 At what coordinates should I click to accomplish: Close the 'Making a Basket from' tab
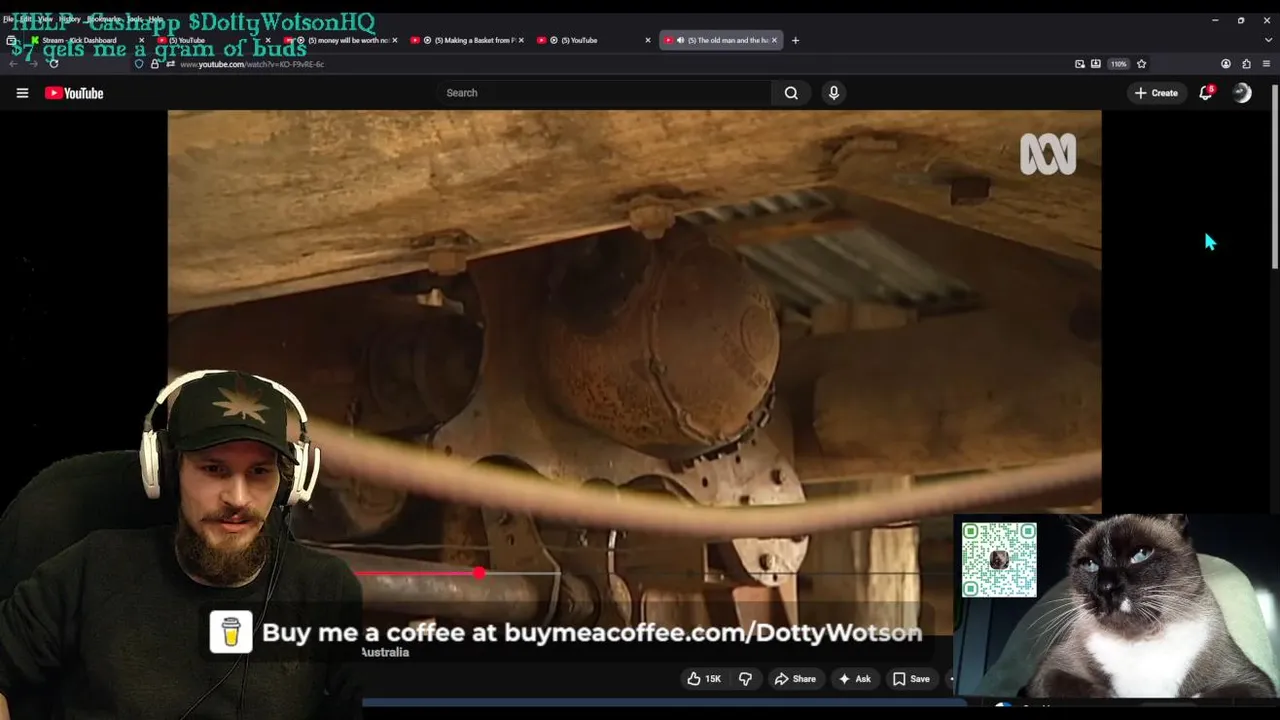tap(521, 40)
